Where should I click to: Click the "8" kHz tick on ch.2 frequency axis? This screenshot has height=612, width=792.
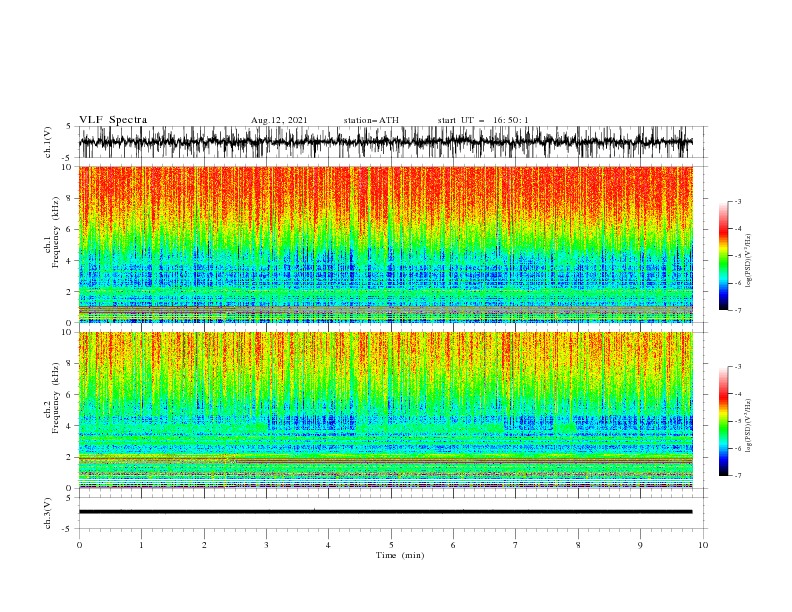pyautogui.click(x=69, y=364)
